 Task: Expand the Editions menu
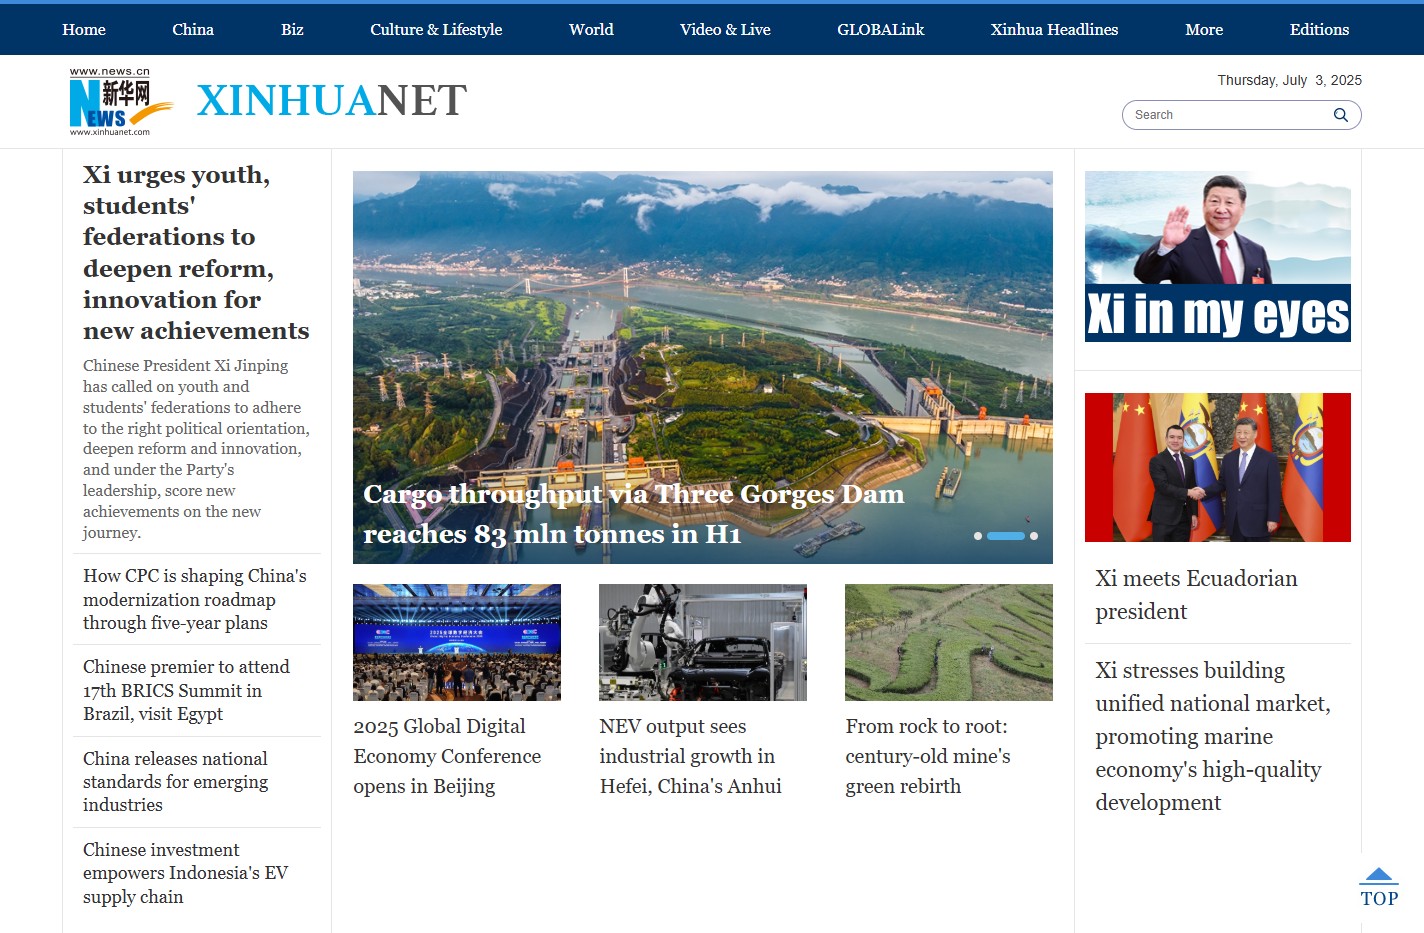(x=1319, y=30)
